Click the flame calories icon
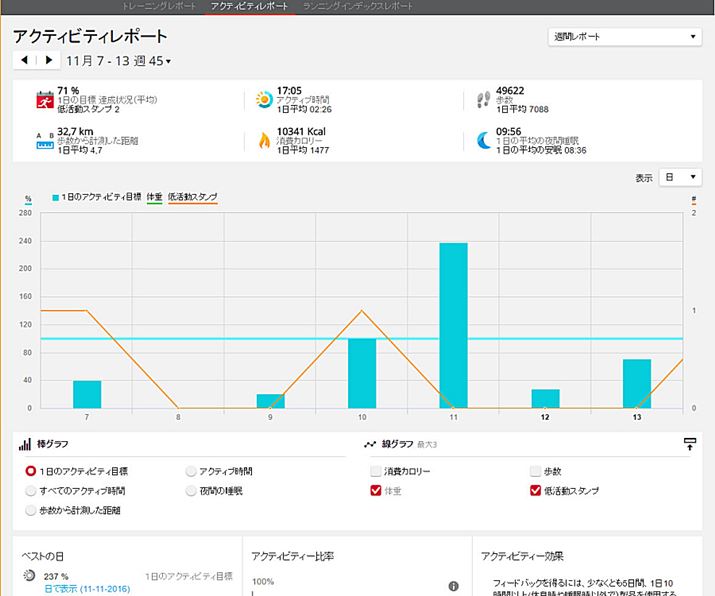This screenshot has height=596, width=715. [263, 139]
